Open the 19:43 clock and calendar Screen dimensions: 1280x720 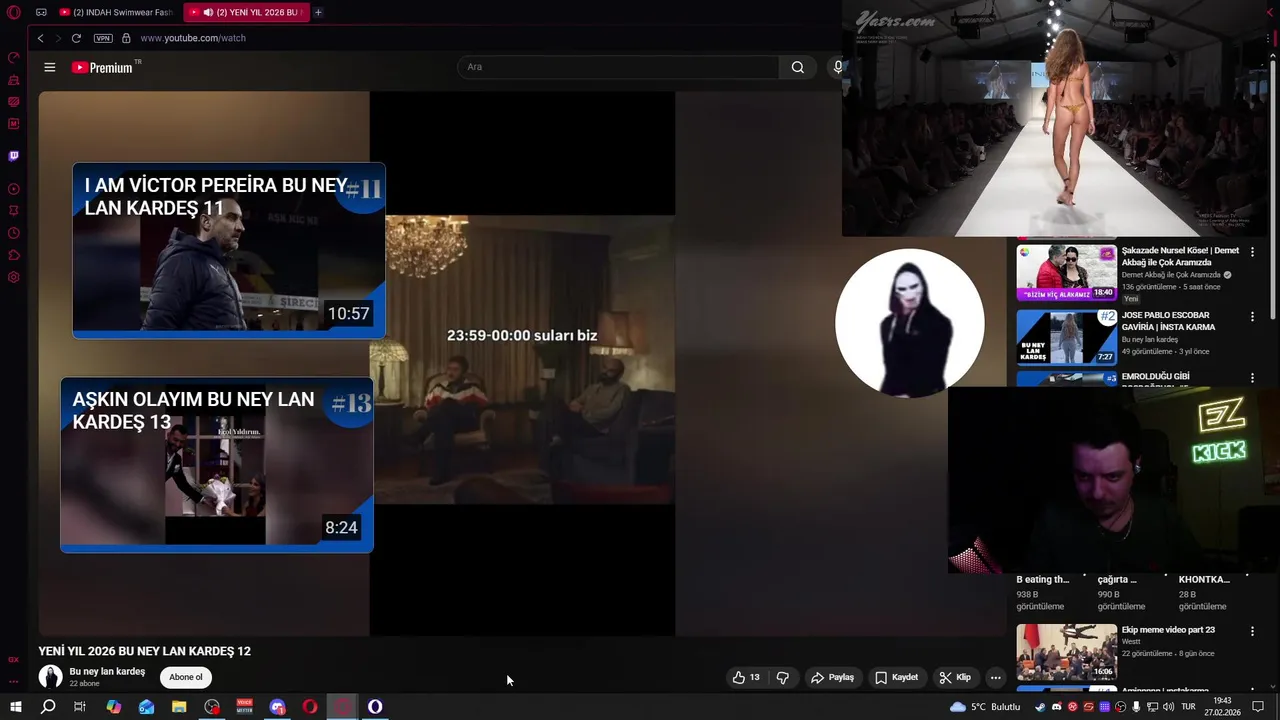point(1222,707)
